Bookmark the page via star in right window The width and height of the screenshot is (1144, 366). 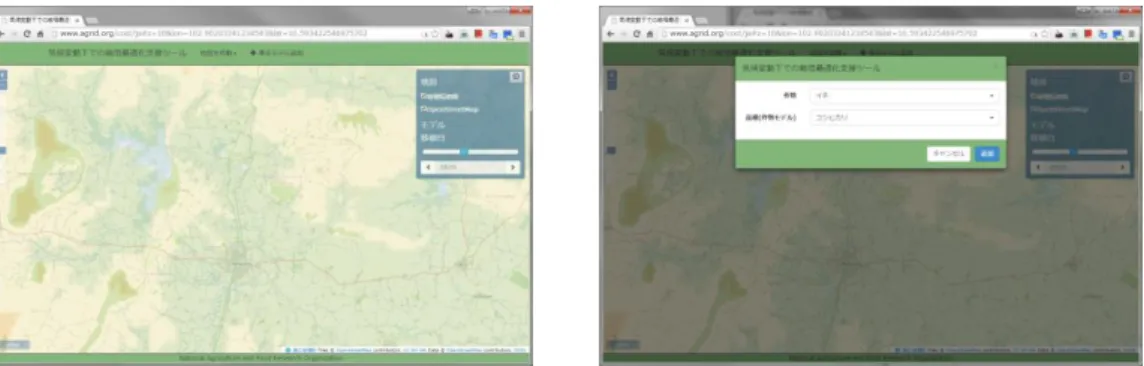(x=1045, y=34)
